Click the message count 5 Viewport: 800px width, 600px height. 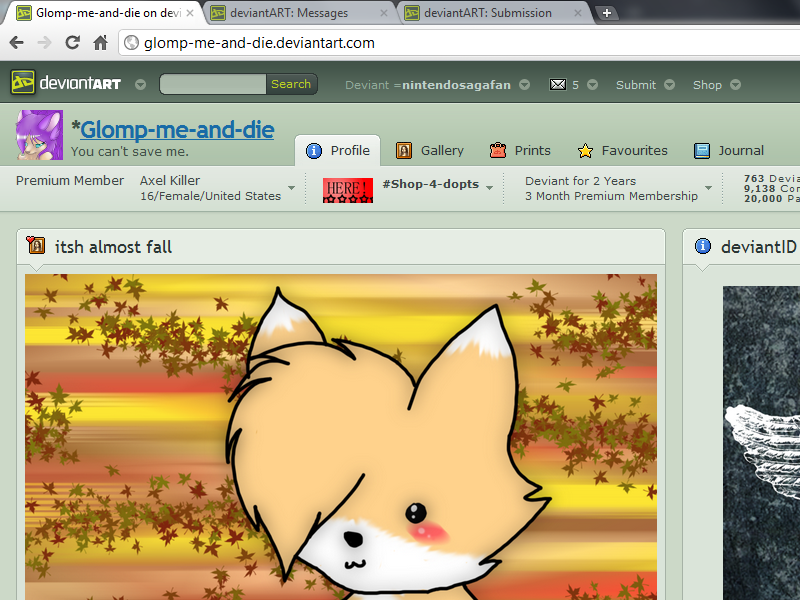click(x=576, y=85)
